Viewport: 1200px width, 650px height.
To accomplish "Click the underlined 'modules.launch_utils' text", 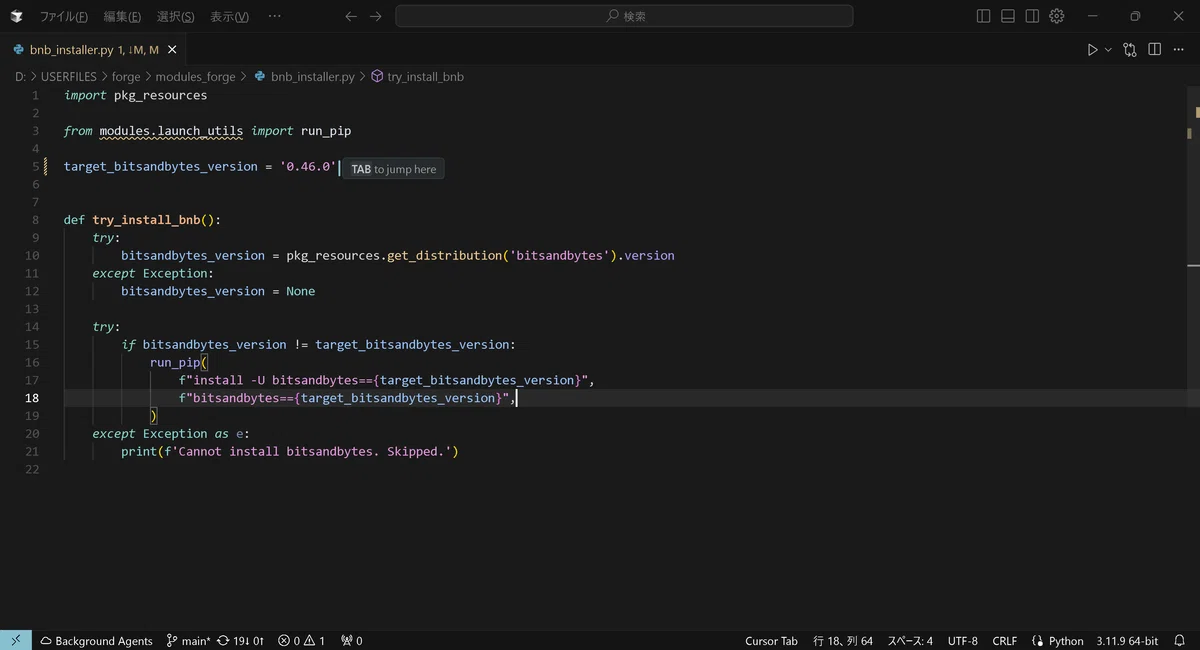I will [171, 131].
